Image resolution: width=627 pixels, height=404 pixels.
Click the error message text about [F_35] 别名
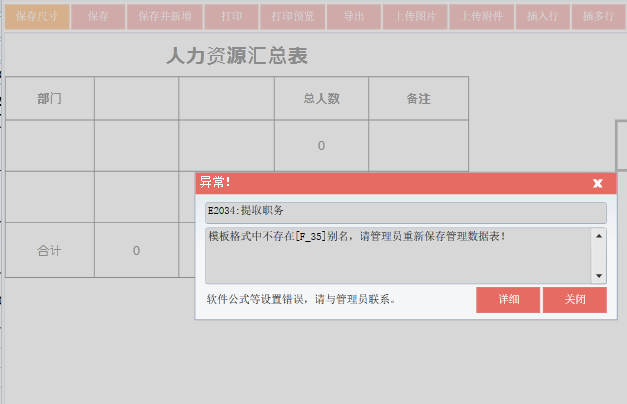pyautogui.click(x=356, y=236)
